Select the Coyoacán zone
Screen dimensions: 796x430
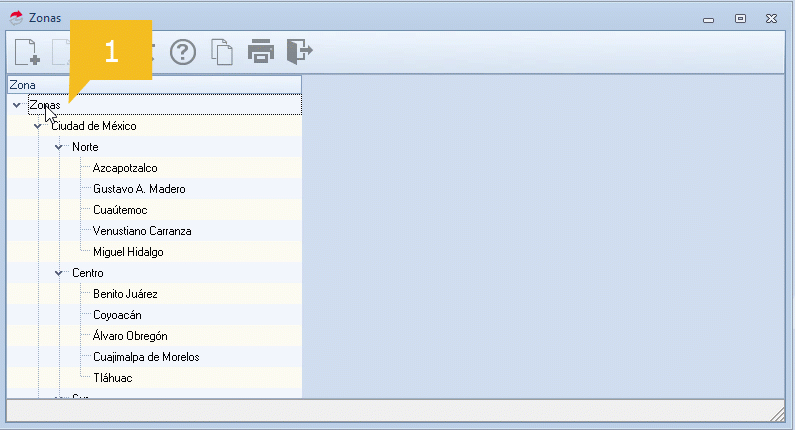click(x=117, y=315)
